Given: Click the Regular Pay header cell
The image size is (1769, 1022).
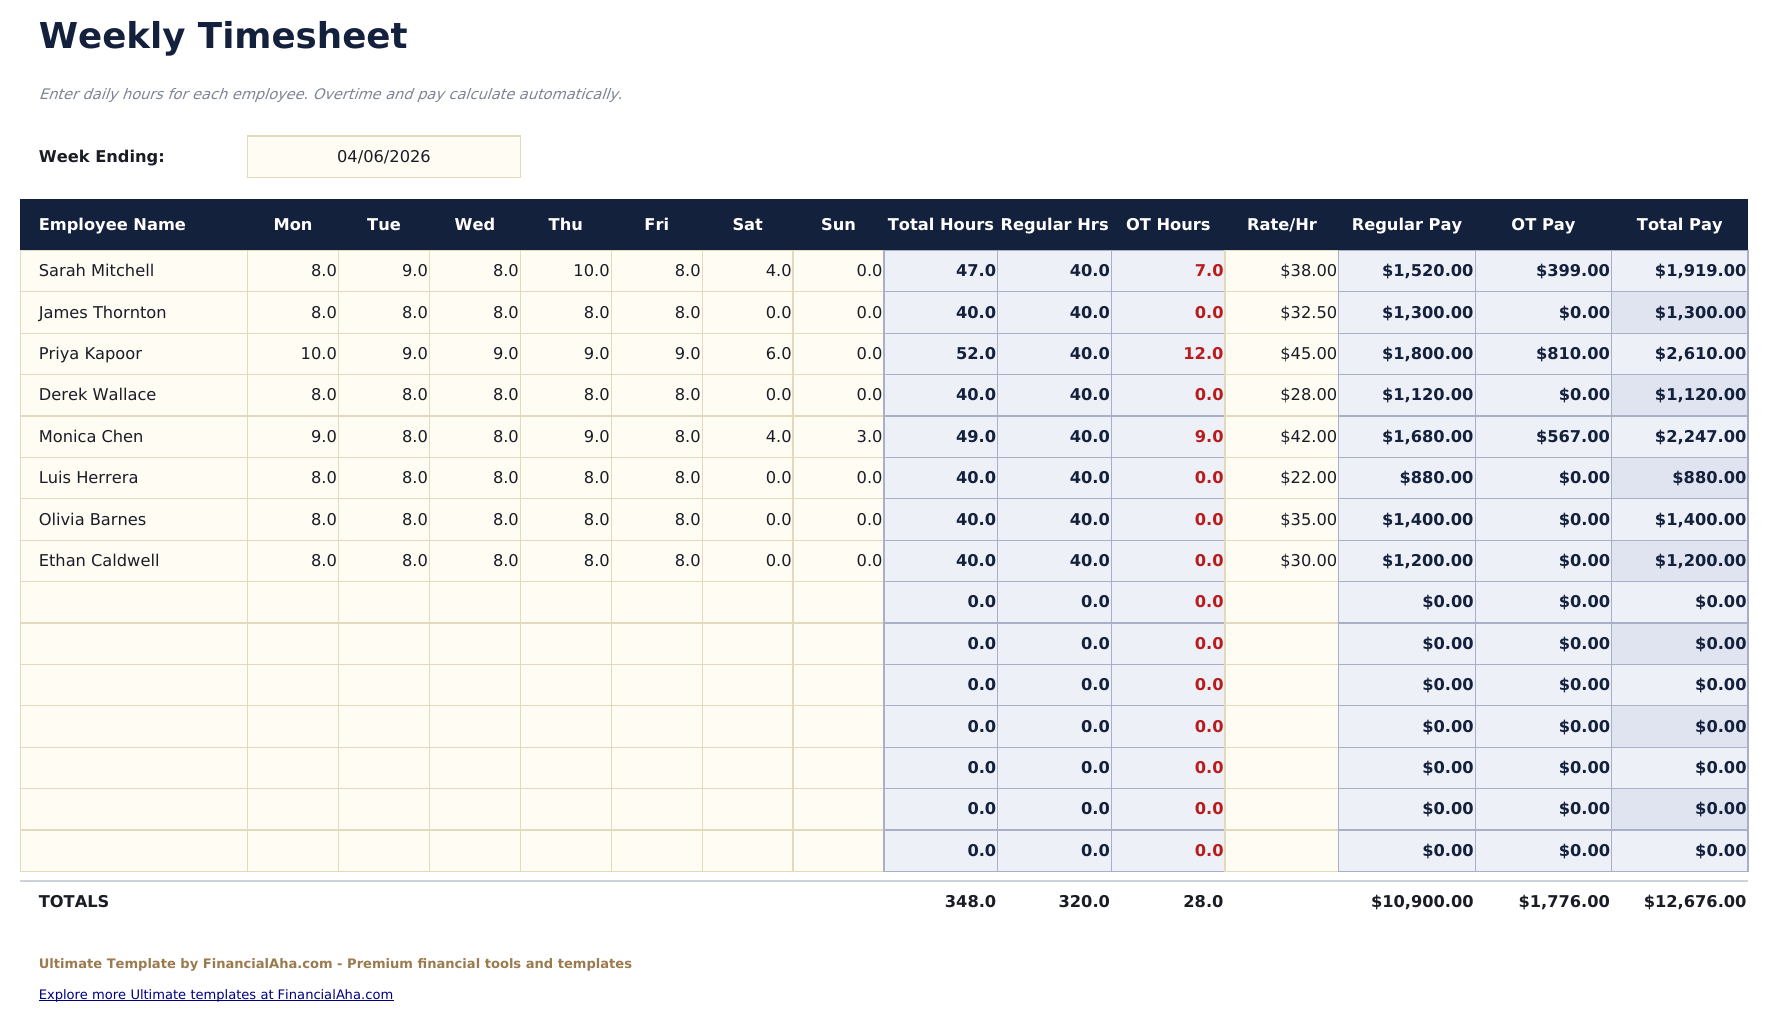Looking at the screenshot, I should pyautogui.click(x=1405, y=224).
